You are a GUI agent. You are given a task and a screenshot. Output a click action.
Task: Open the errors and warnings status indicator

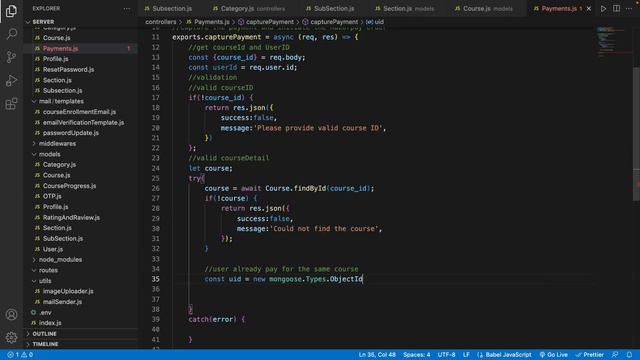[20, 355]
